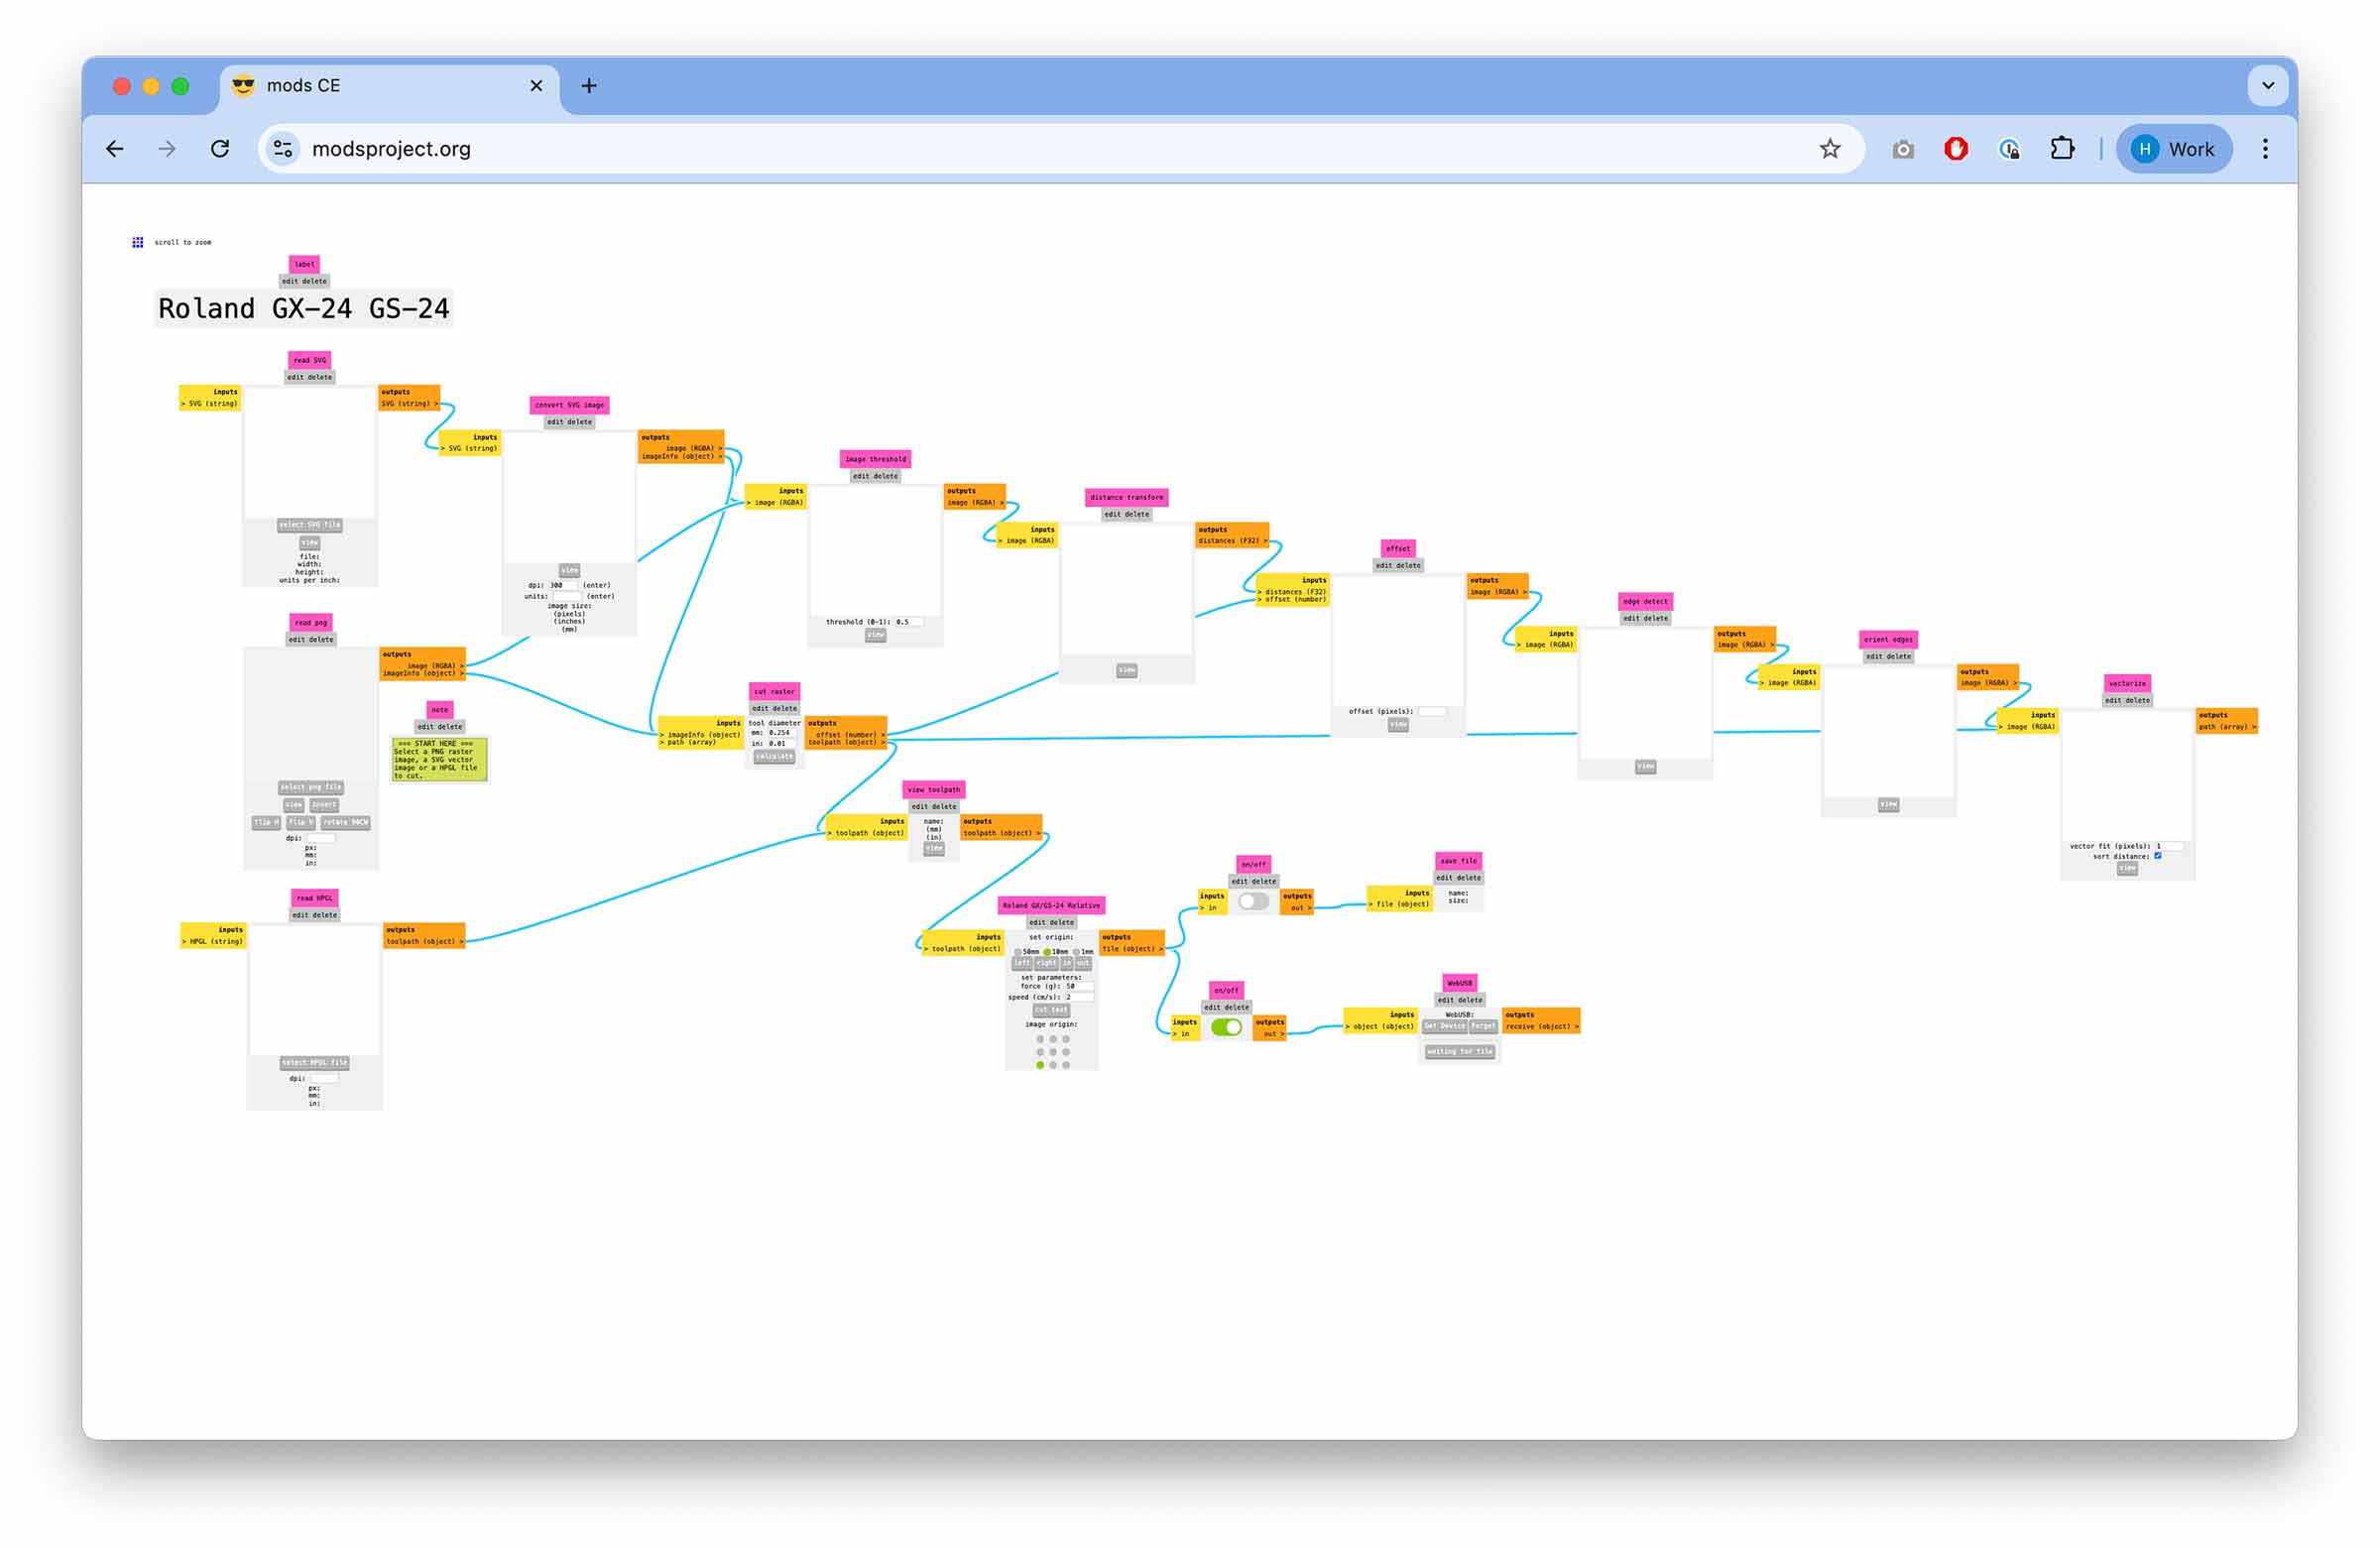Image resolution: width=2380 pixels, height=1548 pixels.
Task: Bookmark page with the star icon
Action: 1829,149
